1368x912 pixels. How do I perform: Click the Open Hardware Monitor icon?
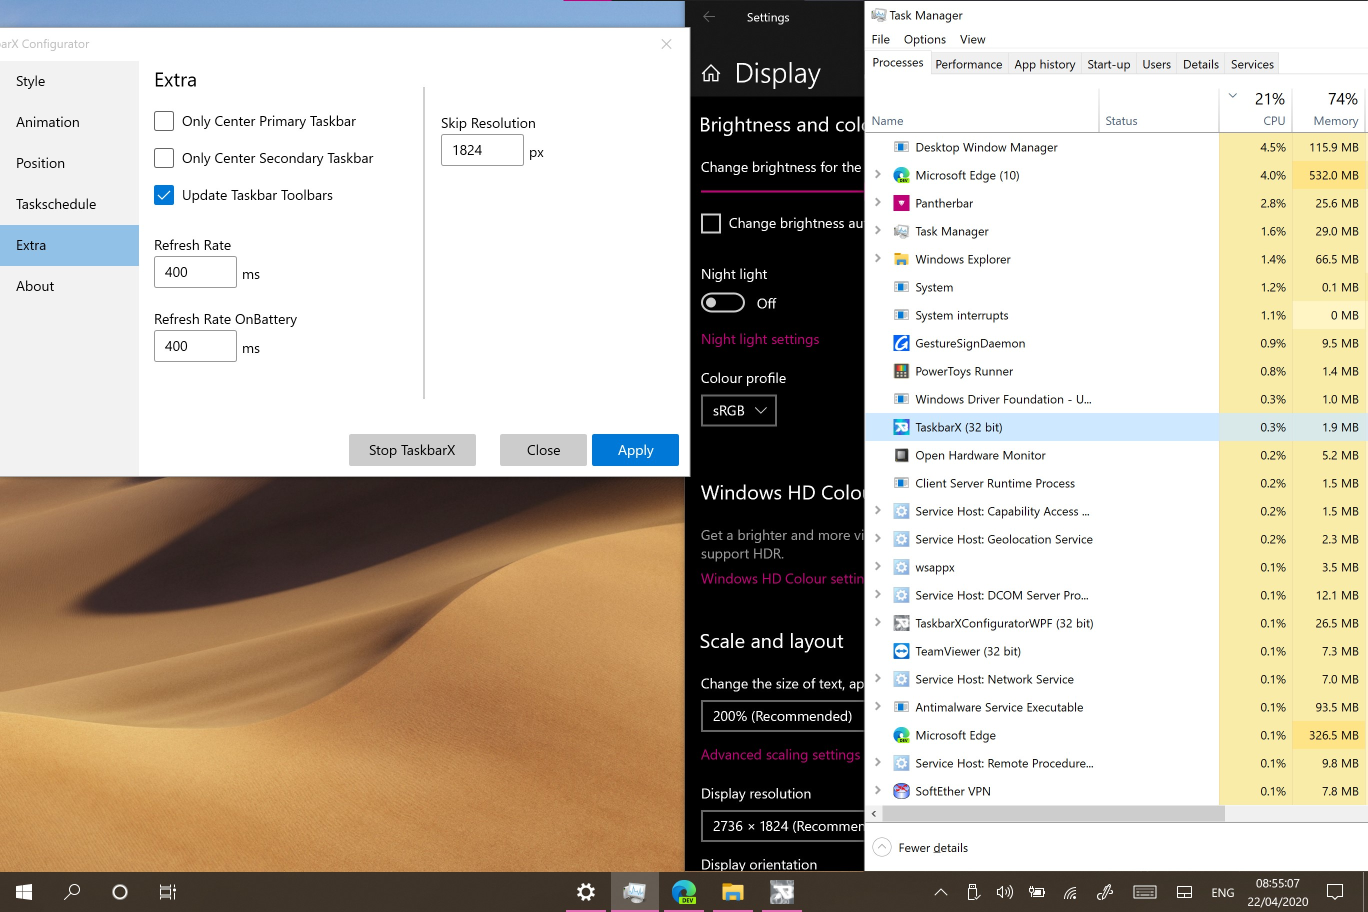point(899,455)
